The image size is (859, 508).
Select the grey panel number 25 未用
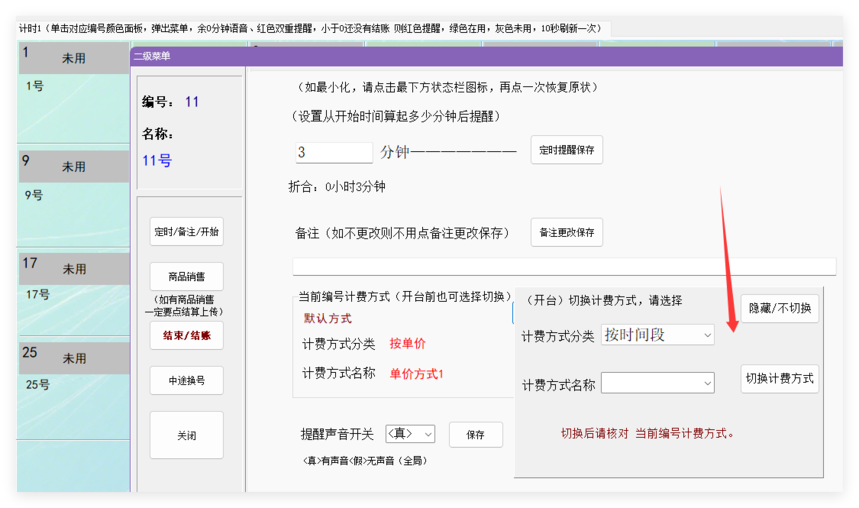pos(74,358)
